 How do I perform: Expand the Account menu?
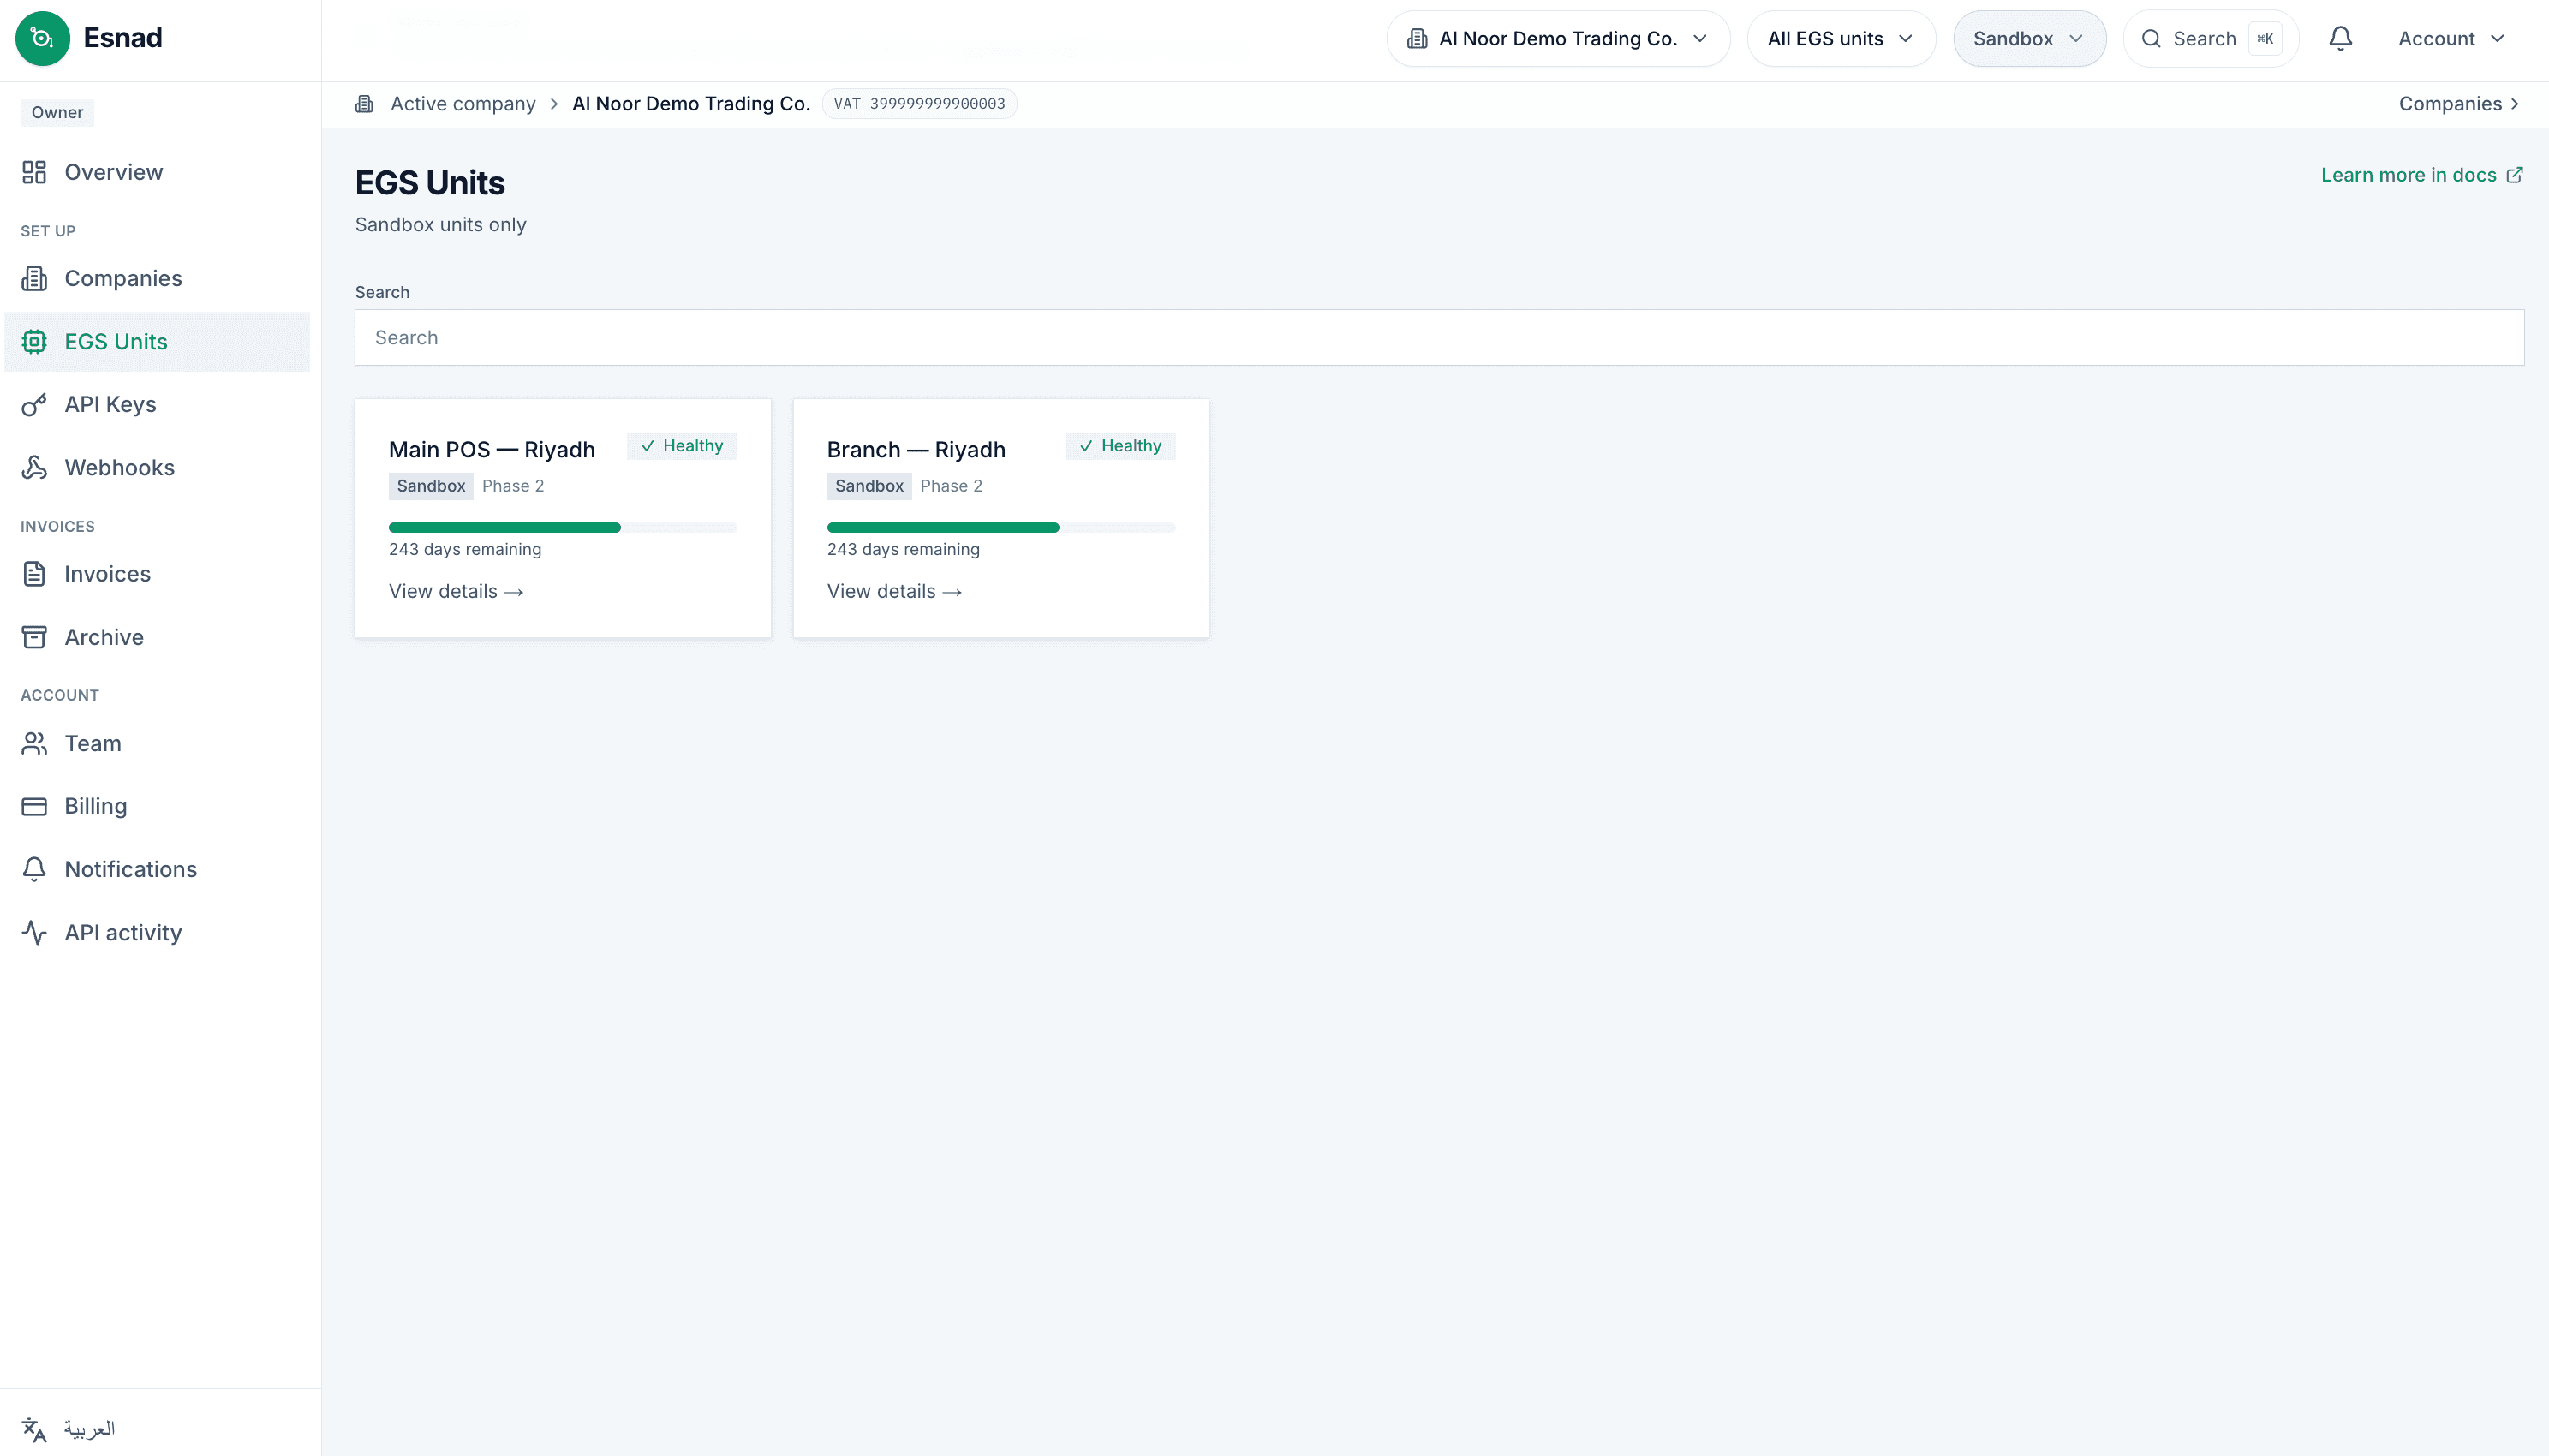point(2451,39)
